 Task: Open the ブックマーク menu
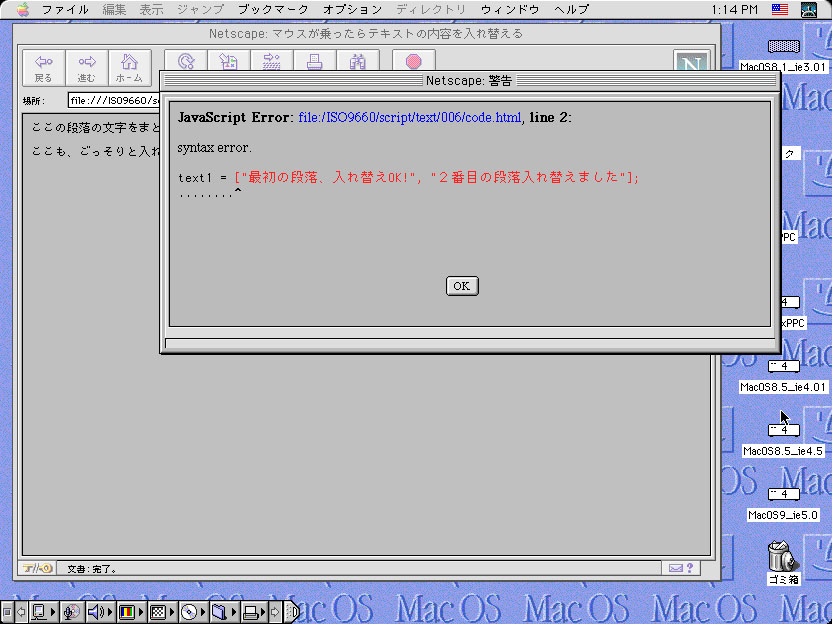273,10
